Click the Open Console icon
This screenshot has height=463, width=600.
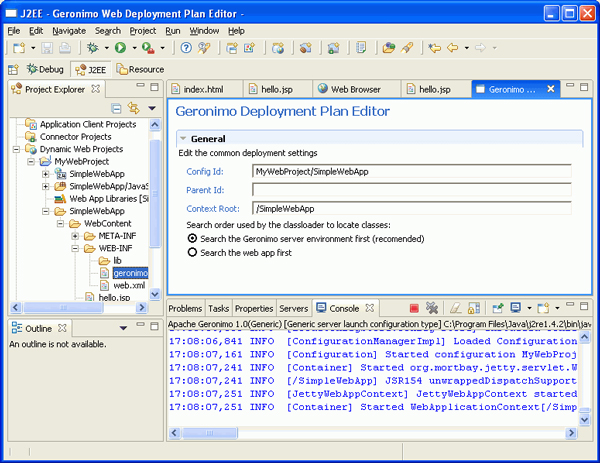click(x=543, y=308)
